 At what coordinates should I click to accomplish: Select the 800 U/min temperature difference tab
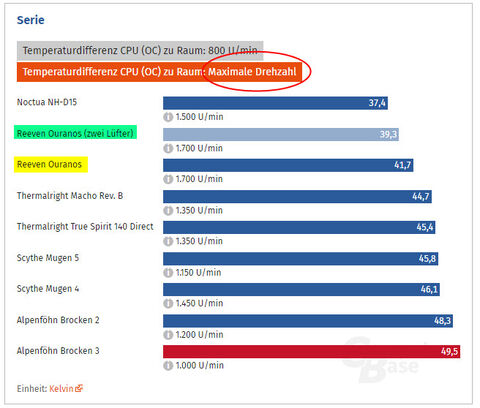coord(140,51)
